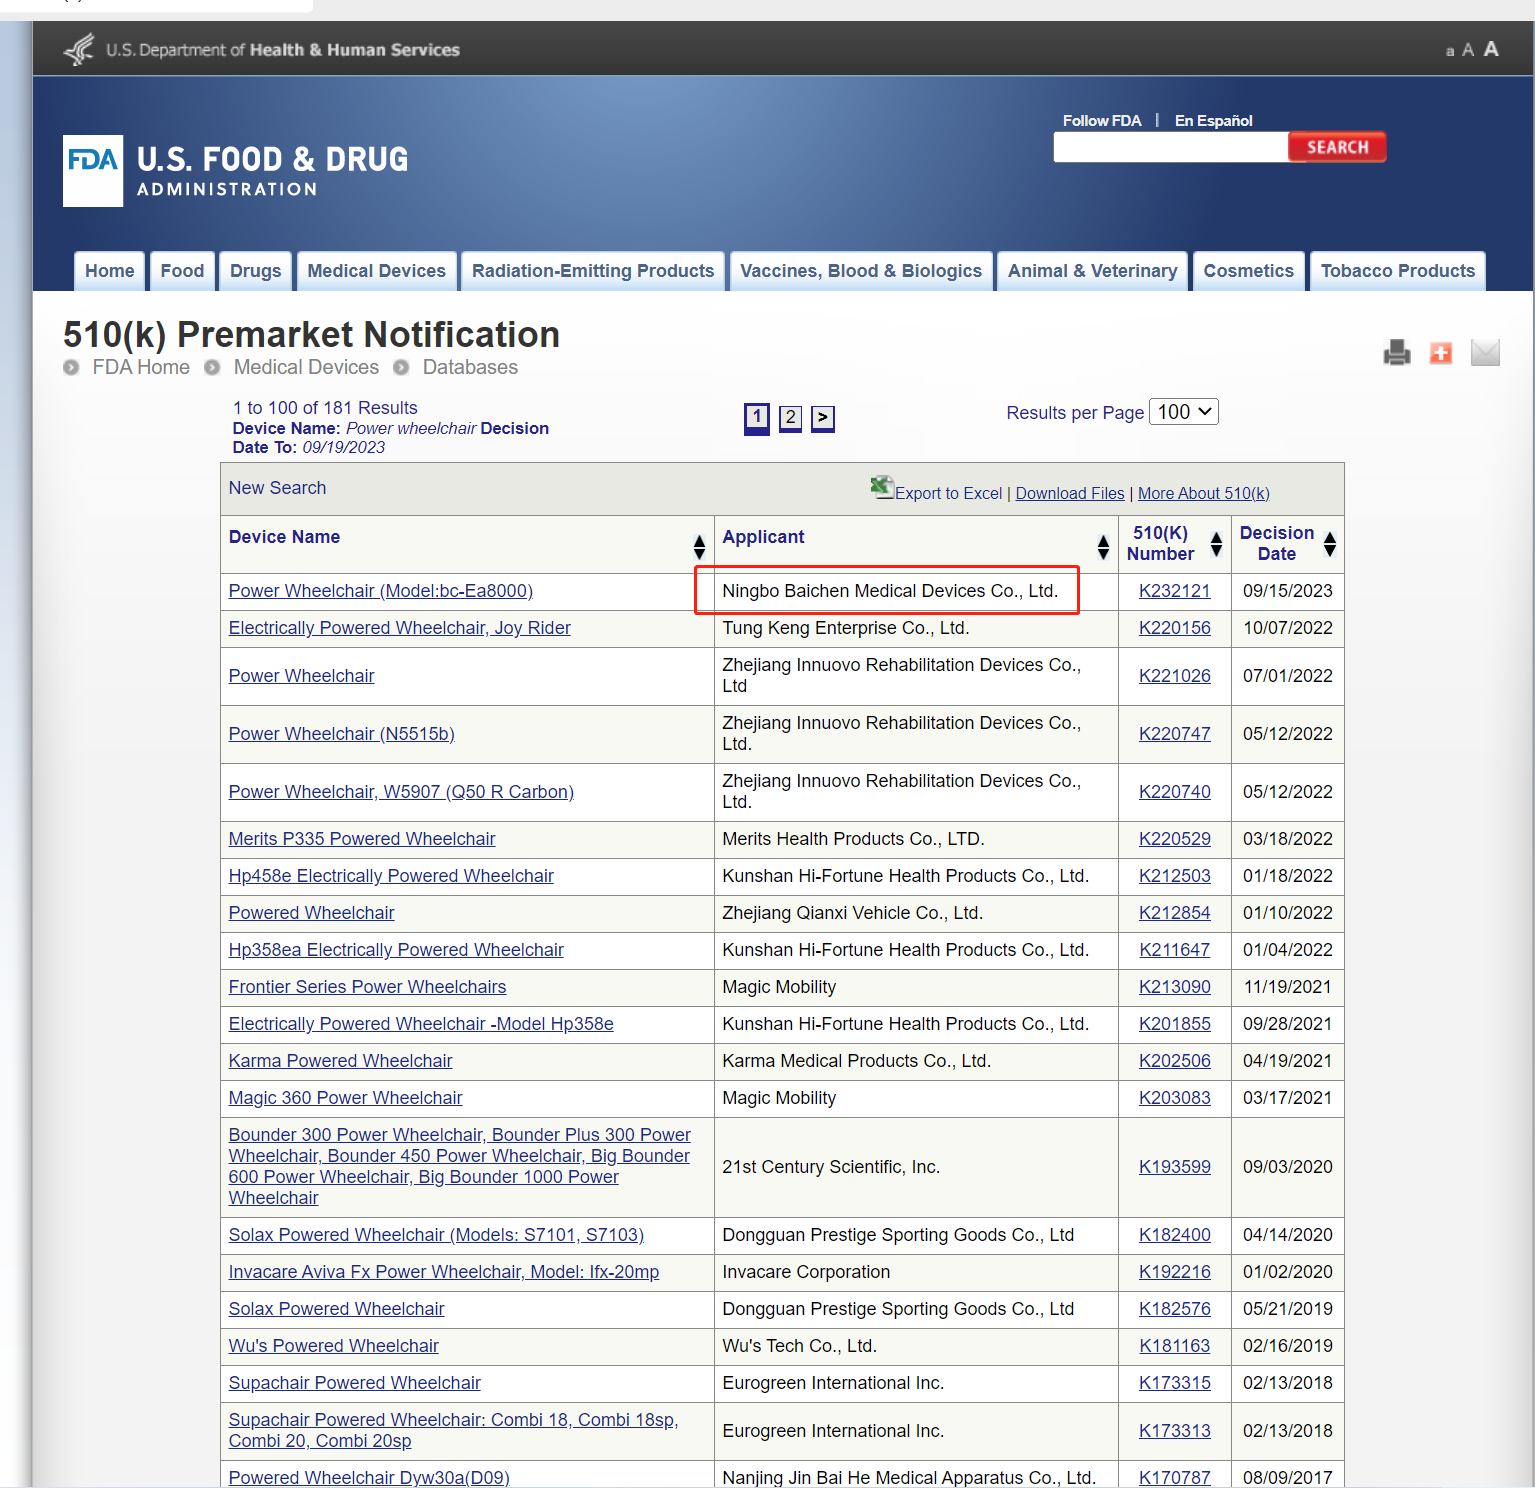Open Frontier Series Power Wheelchairs

[x=368, y=987]
